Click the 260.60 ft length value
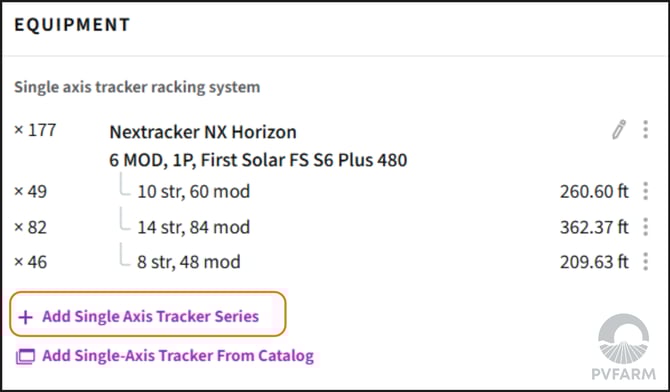 pyautogui.click(x=594, y=191)
